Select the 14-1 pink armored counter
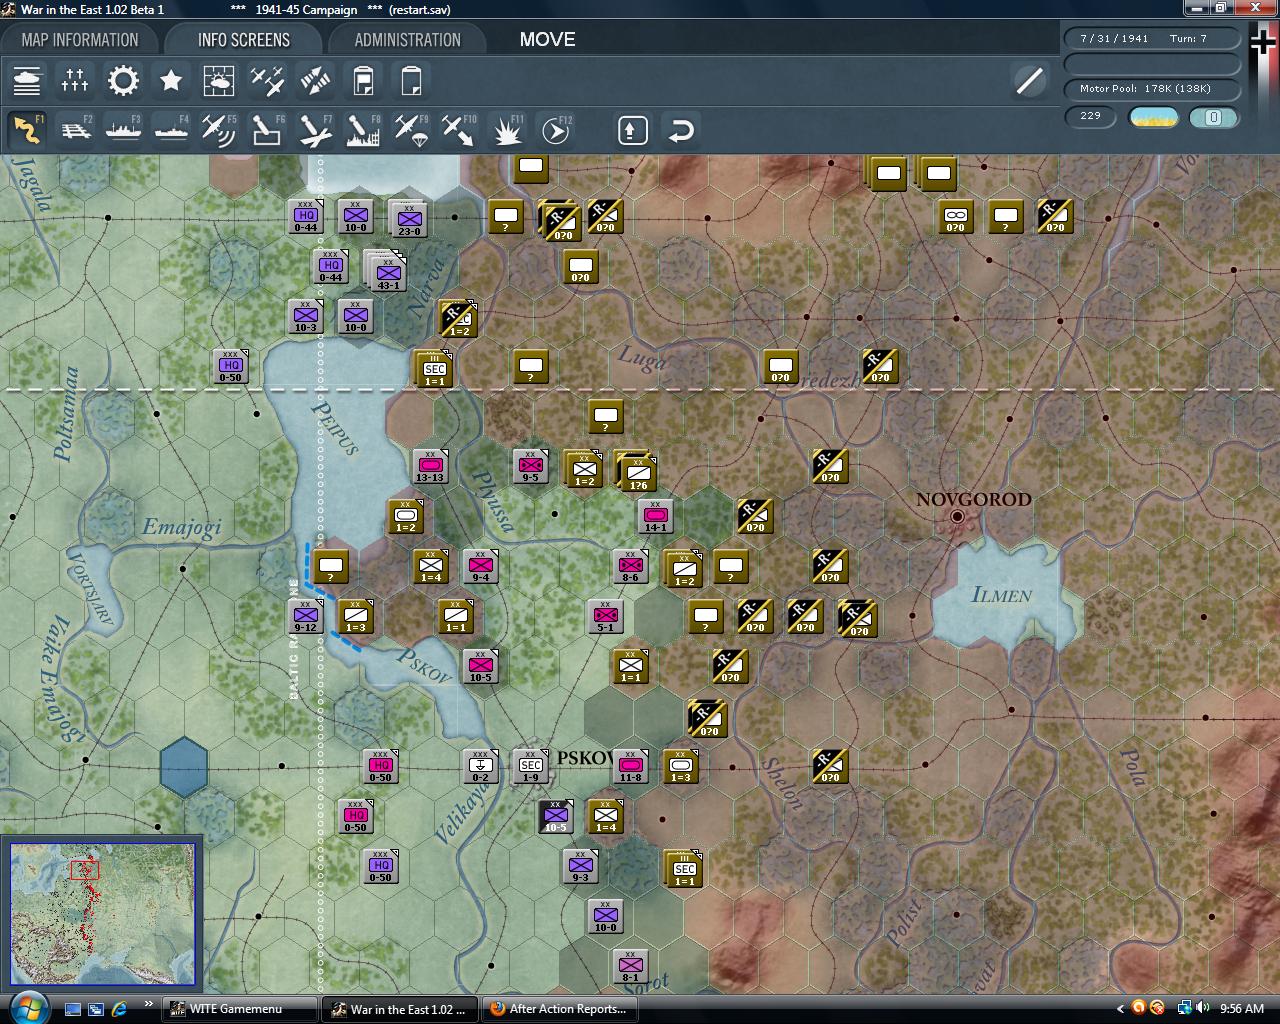 [655, 515]
